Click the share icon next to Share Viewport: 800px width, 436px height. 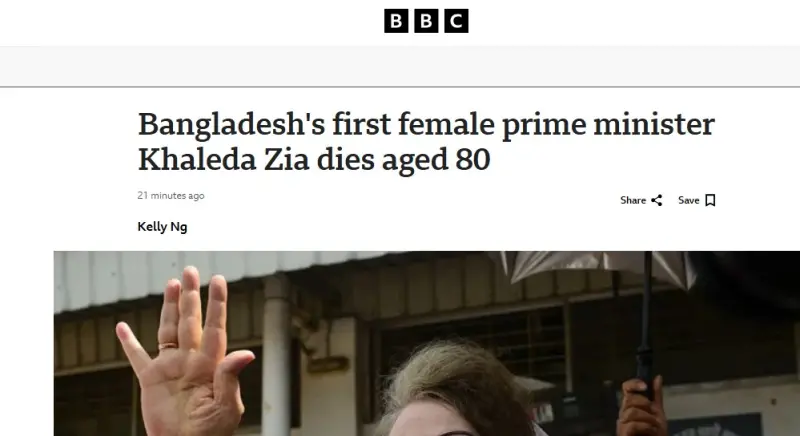(657, 200)
